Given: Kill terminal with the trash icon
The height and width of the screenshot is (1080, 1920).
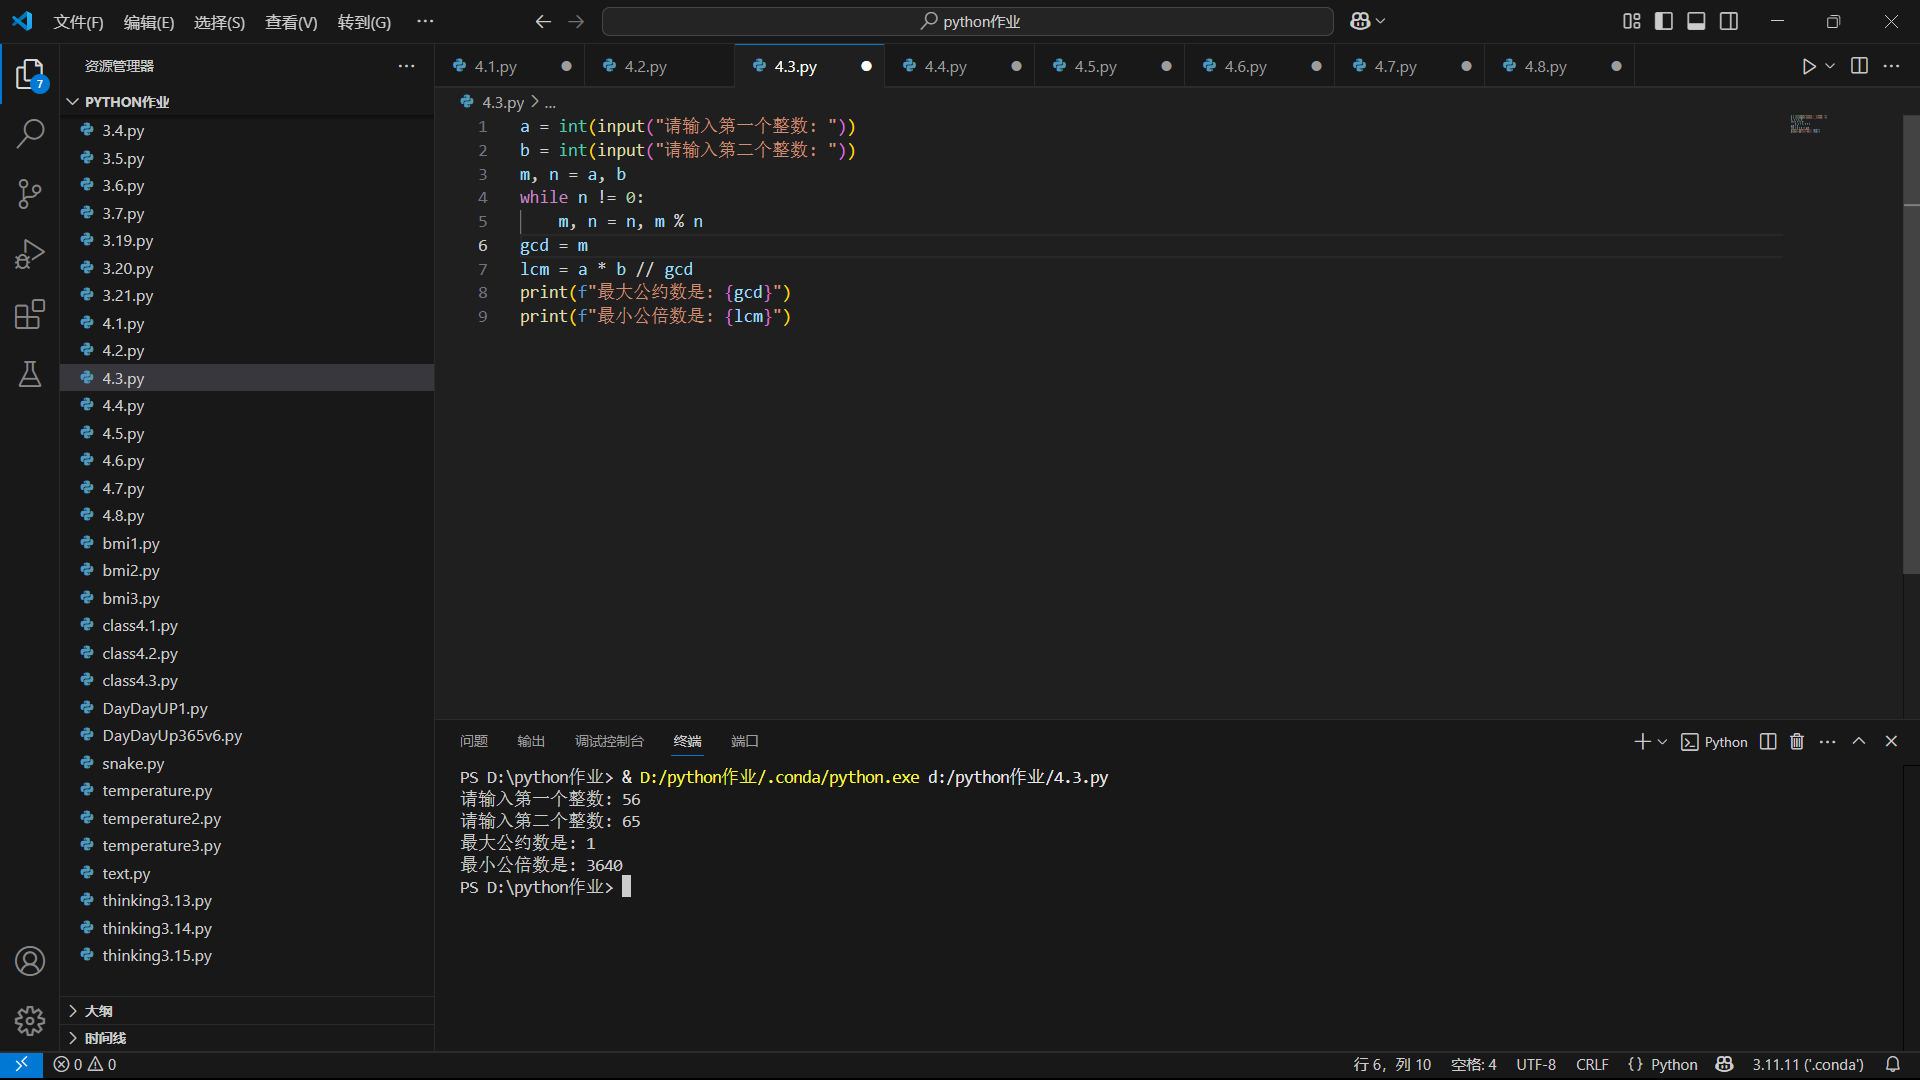Looking at the screenshot, I should coord(1797,741).
